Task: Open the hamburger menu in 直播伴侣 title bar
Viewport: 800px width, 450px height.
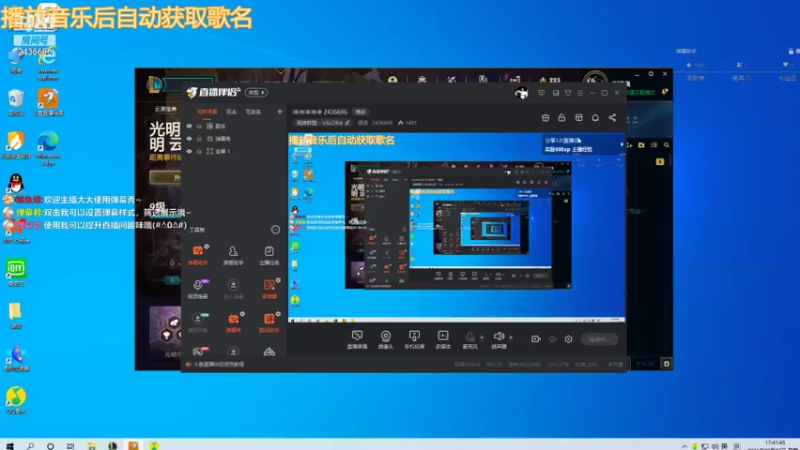Action: (580, 93)
